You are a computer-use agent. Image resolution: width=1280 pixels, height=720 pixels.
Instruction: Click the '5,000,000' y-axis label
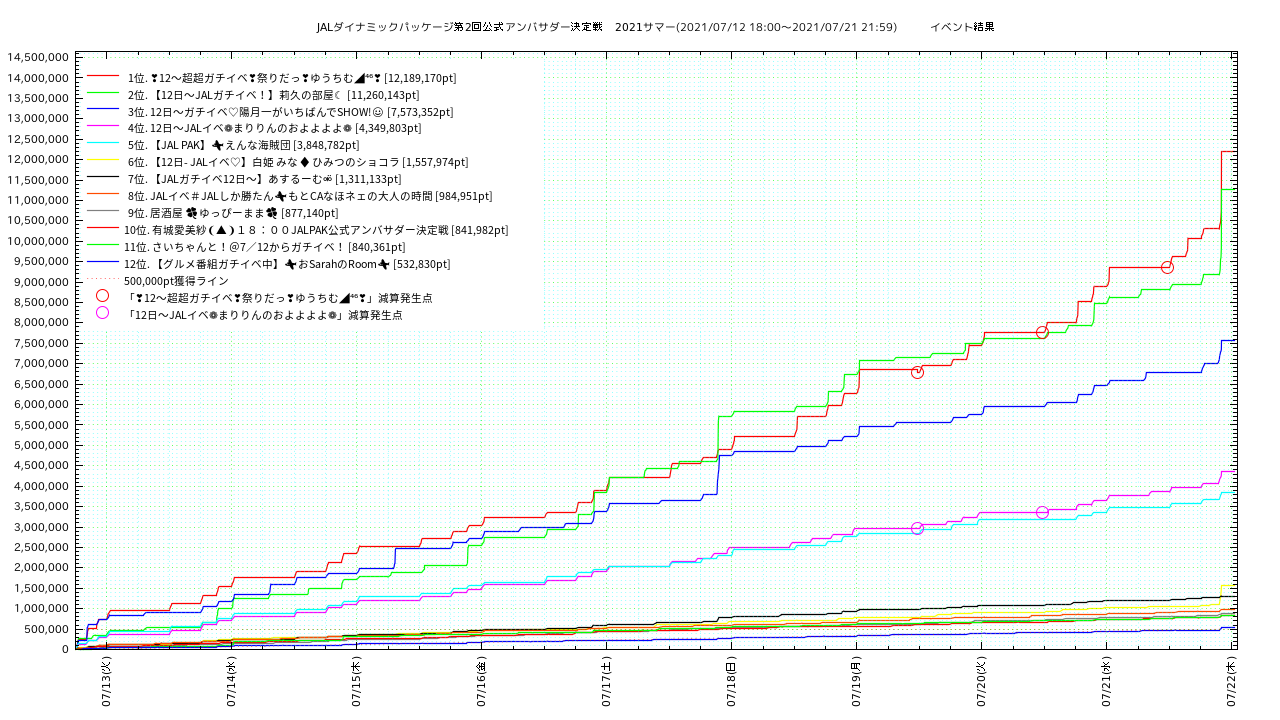pos(41,445)
